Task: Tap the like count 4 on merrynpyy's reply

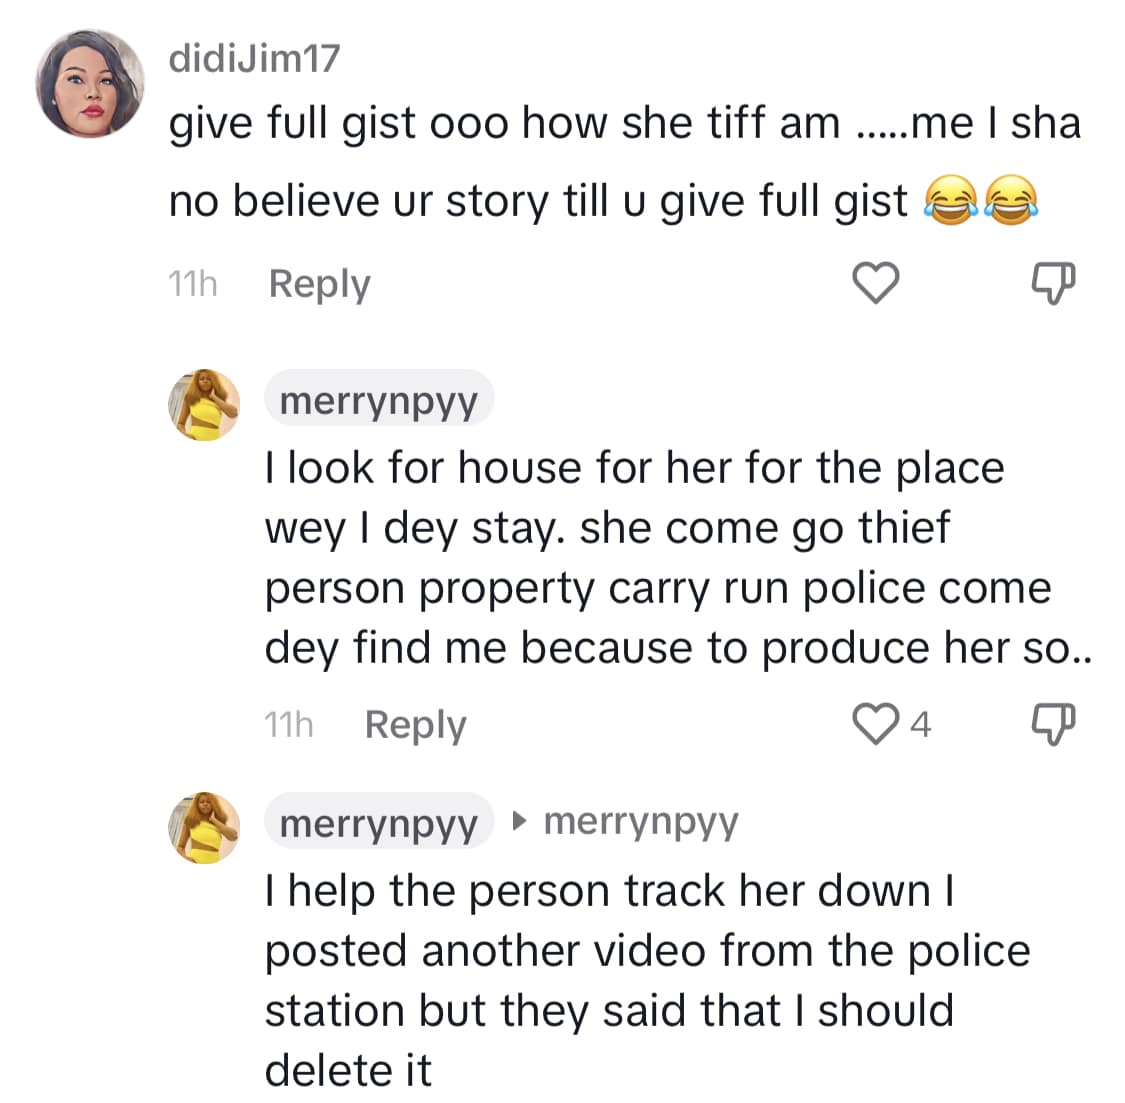Action: coord(921,724)
